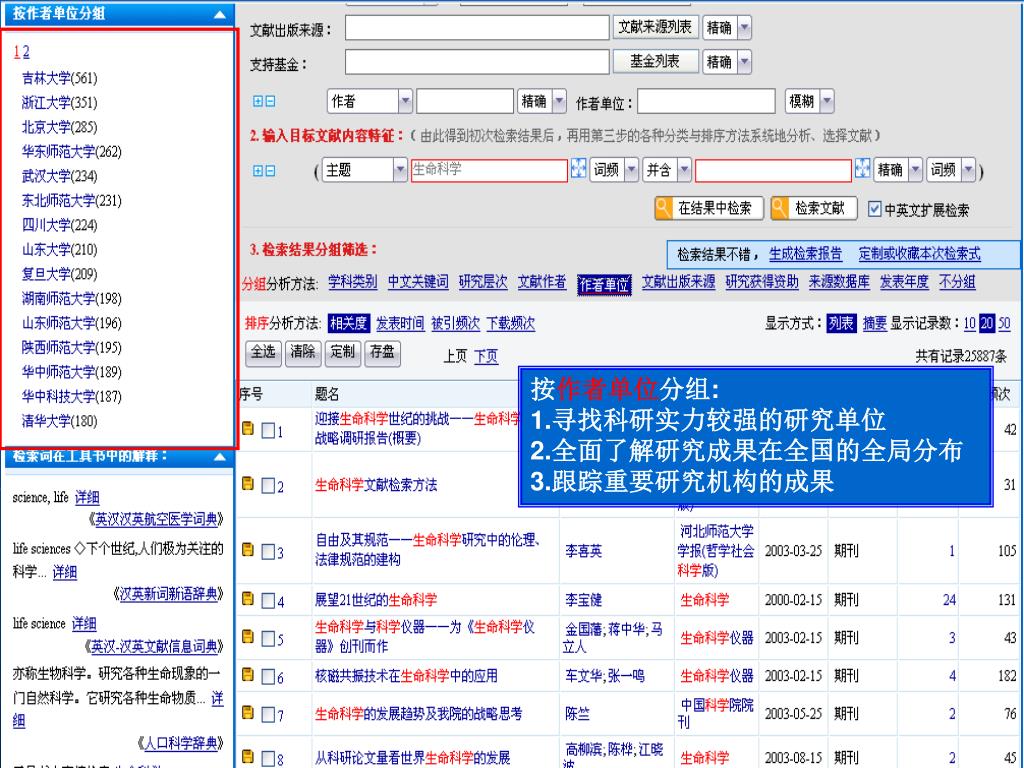
Task: Collapse the 检索词在工具书中的解释 panel
Action: (x=220, y=457)
